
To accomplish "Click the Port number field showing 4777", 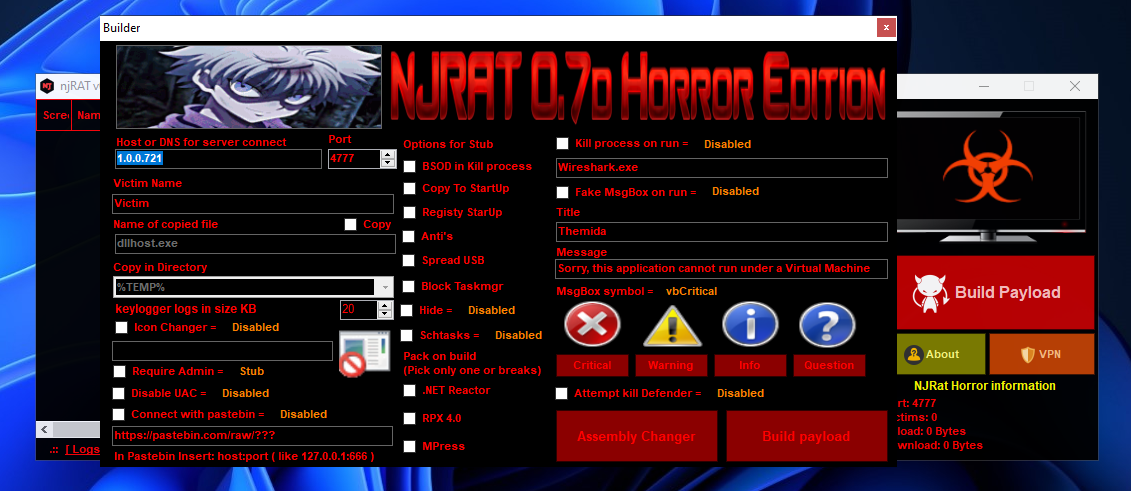I will click(x=354, y=159).
